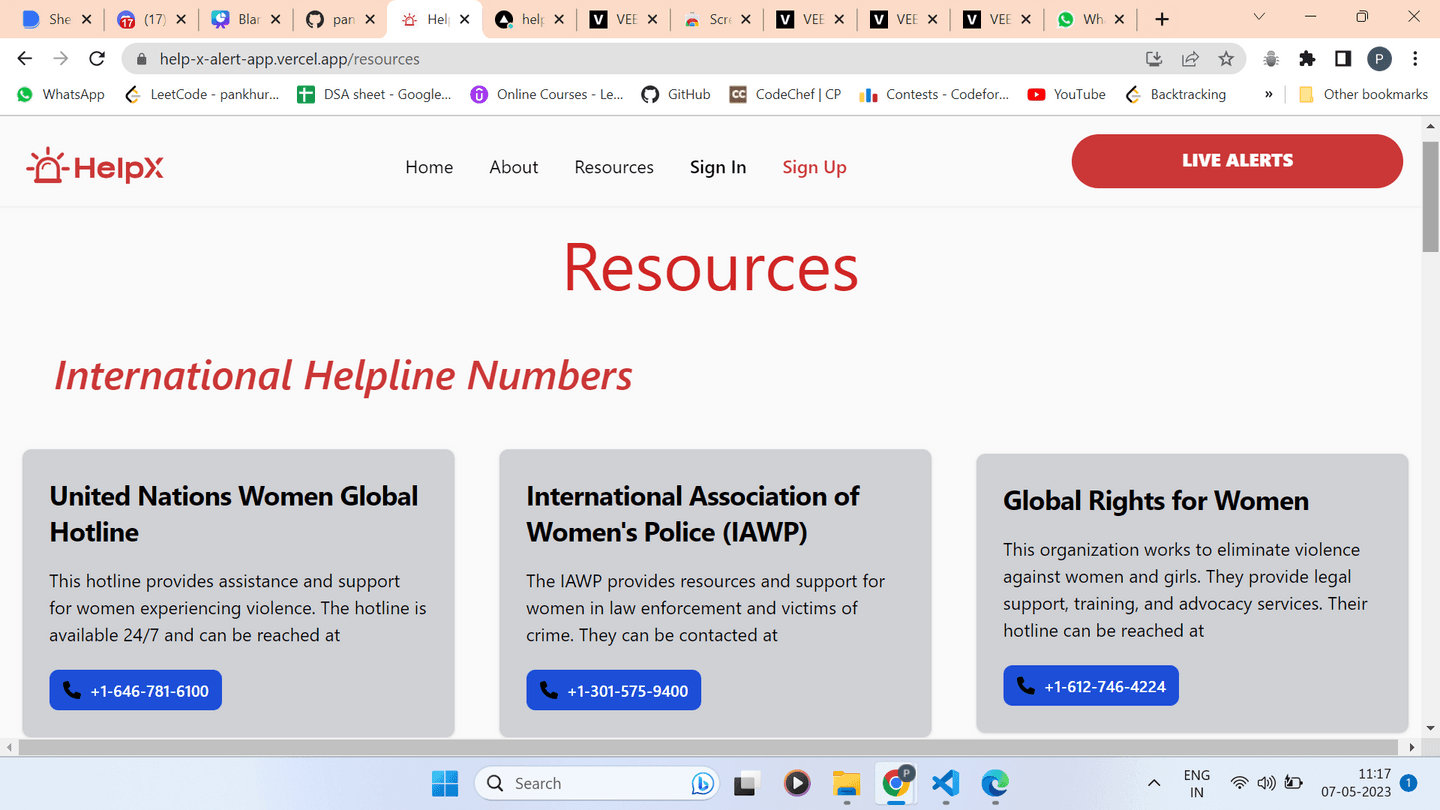Image resolution: width=1440 pixels, height=810 pixels.
Task: Open Microsoft Edge from the taskbar
Action: click(994, 783)
